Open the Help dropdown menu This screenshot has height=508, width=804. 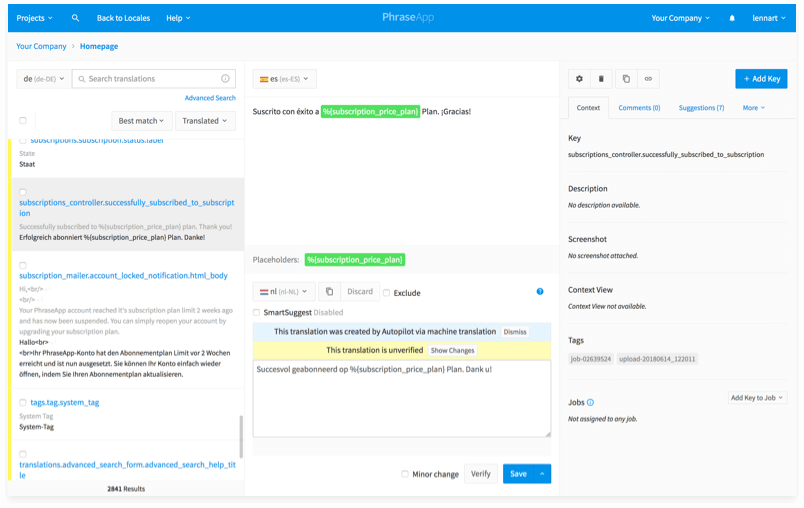click(x=178, y=18)
